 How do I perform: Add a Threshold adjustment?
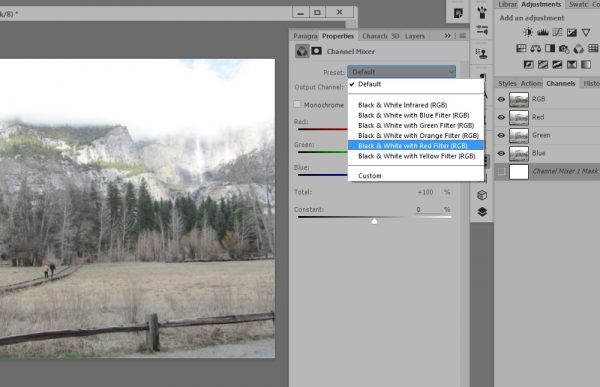557,64
